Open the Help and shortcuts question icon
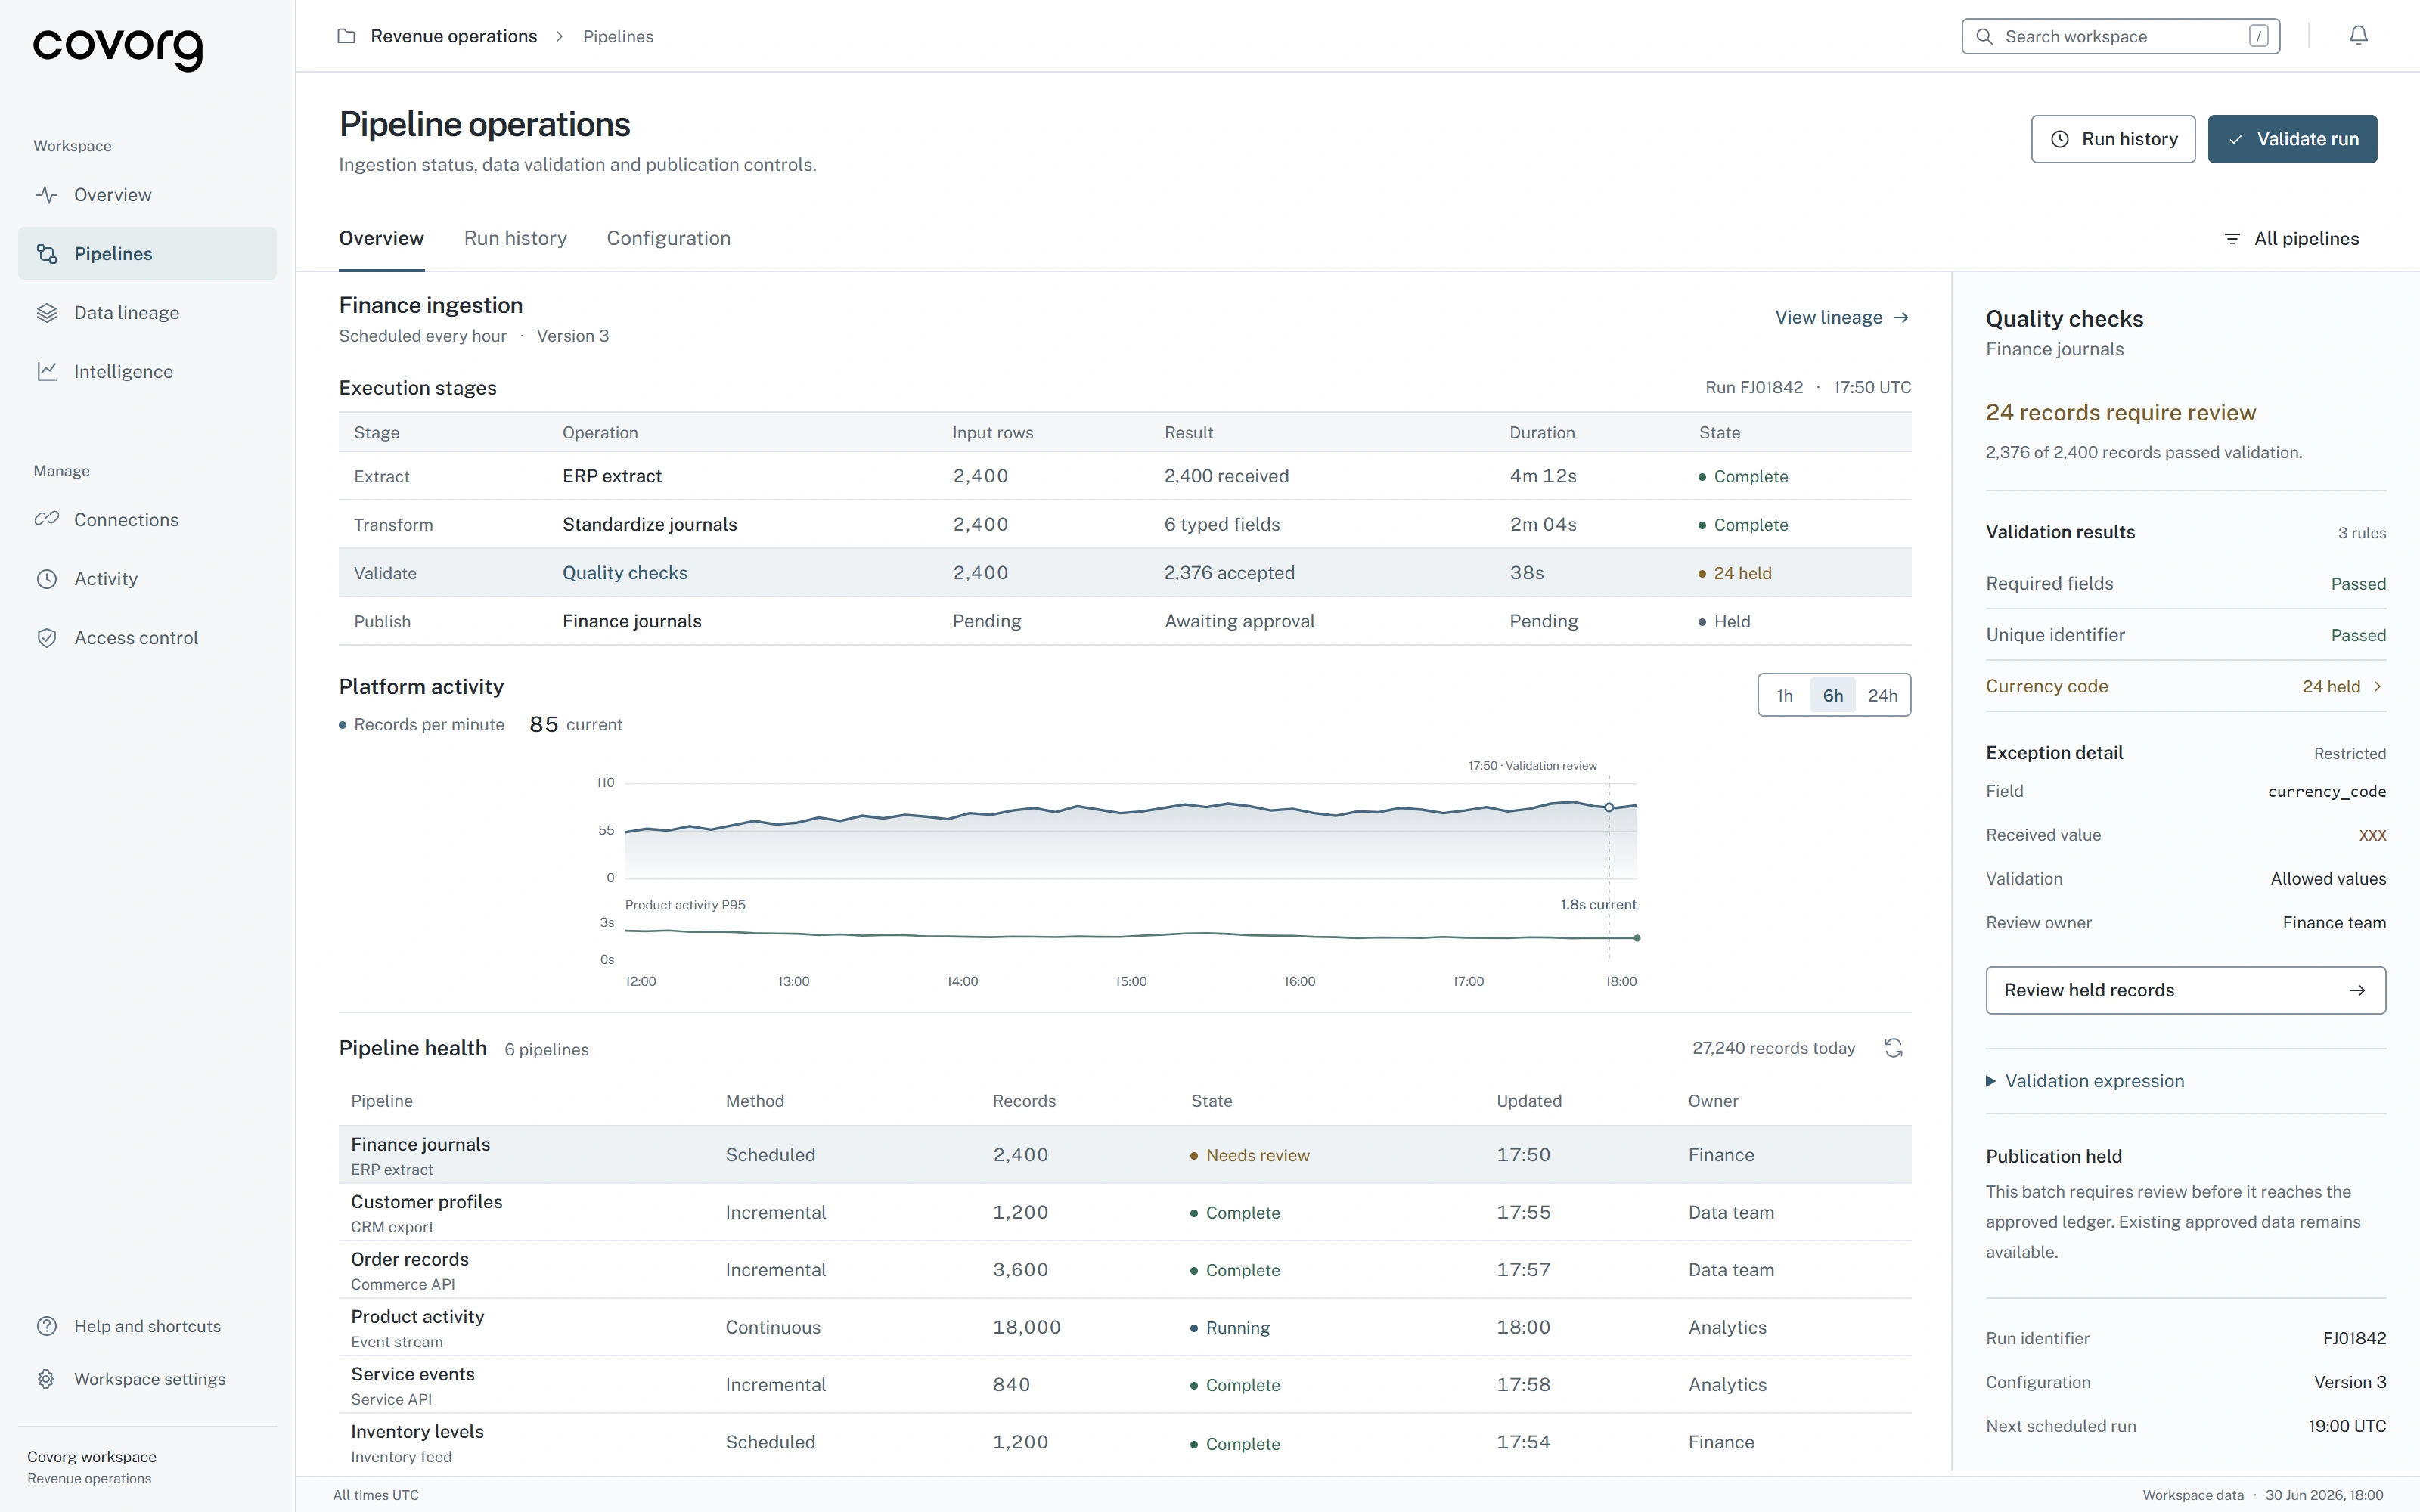Screen dimensions: 2420x1512 pos(47,1326)
